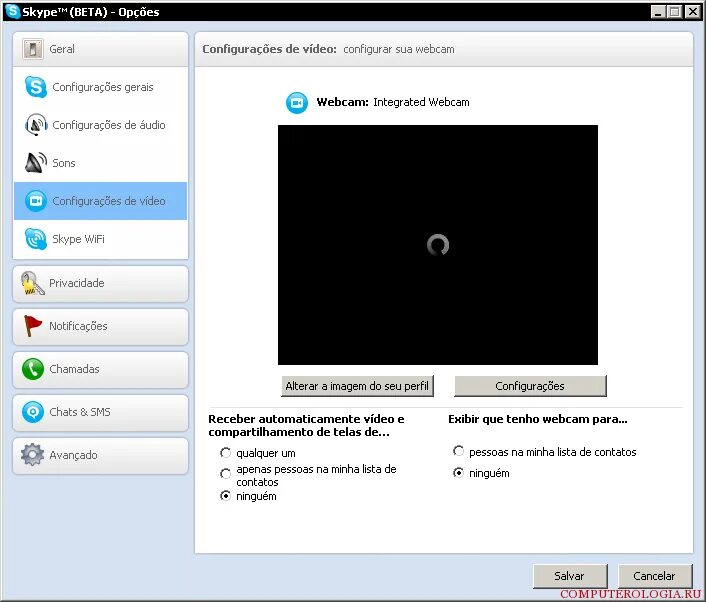Select 'apenas pessoas na minha lista de contatos'

(x=225, y=473)
